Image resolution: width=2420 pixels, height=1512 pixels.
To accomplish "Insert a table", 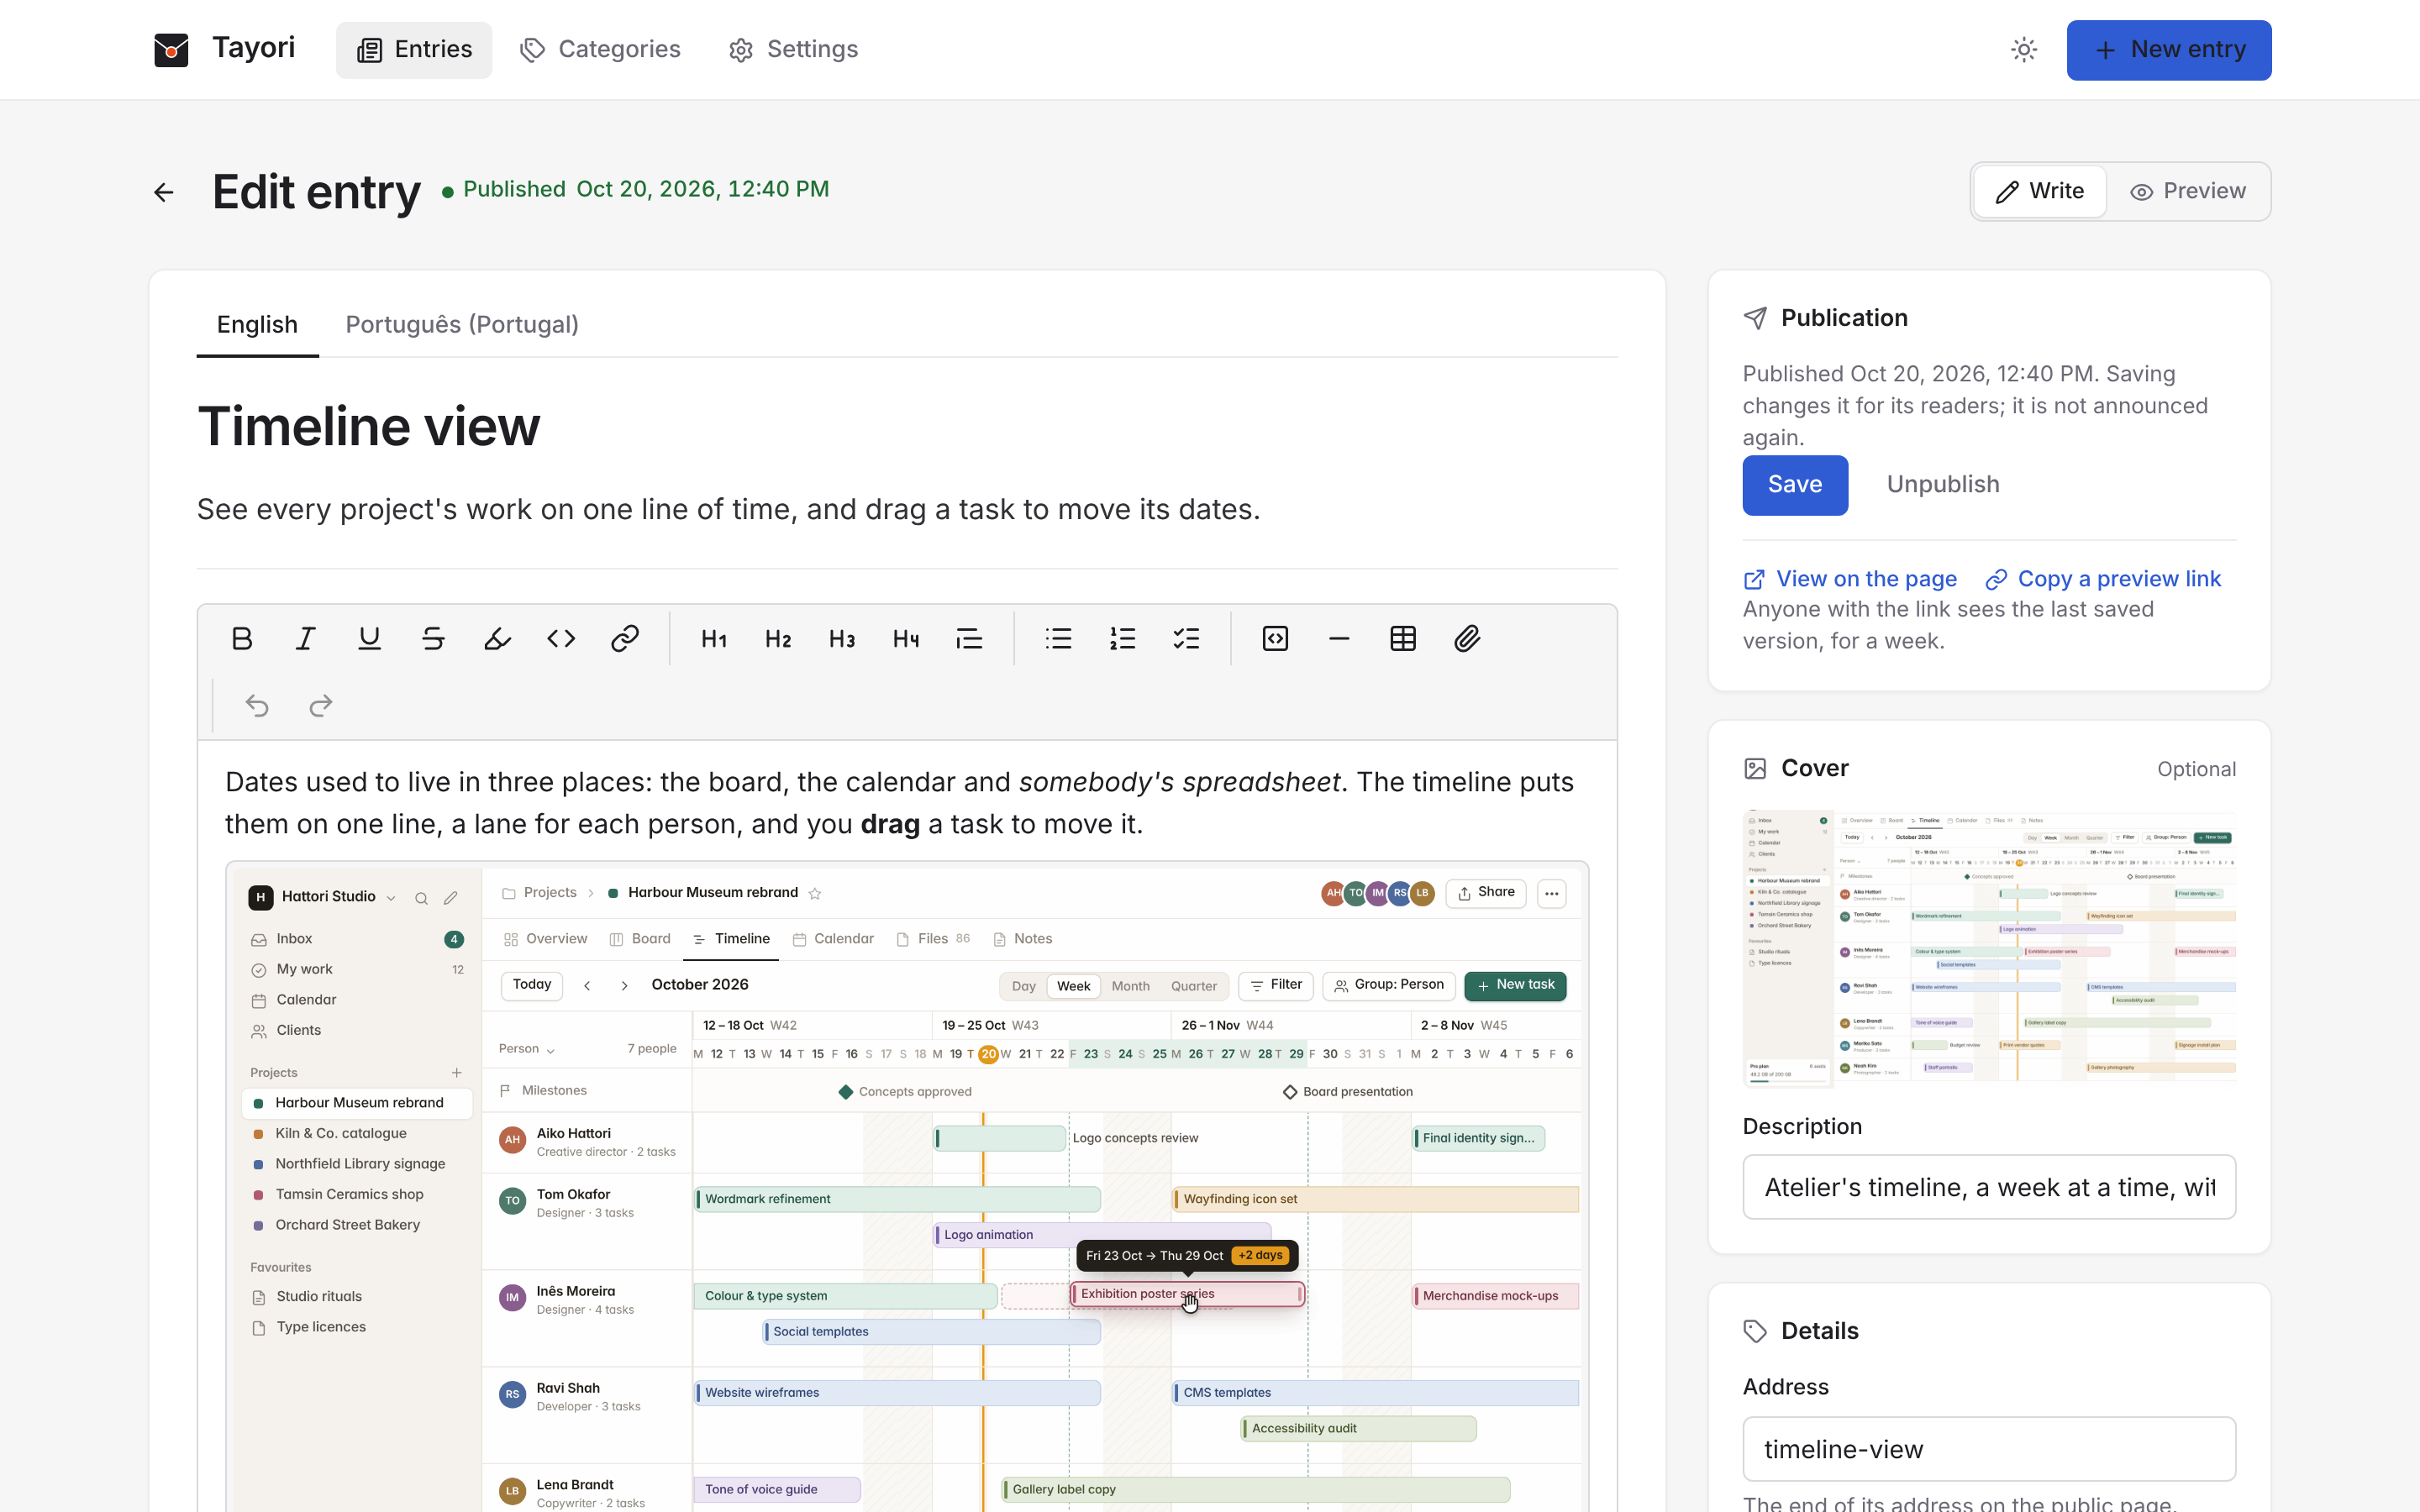I will coord(1403,638).
